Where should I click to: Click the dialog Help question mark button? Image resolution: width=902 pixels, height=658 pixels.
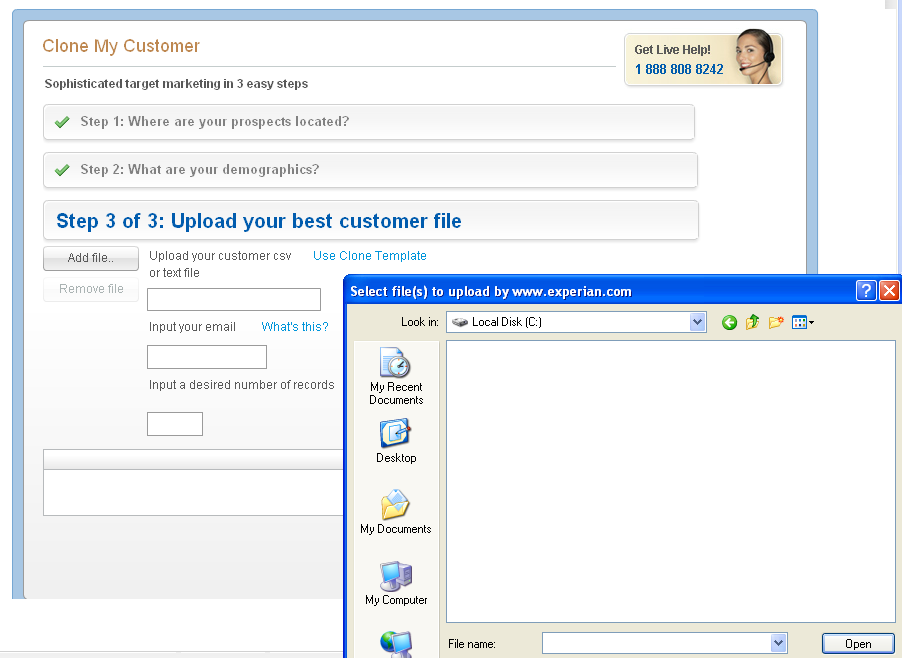coord(866,291)
